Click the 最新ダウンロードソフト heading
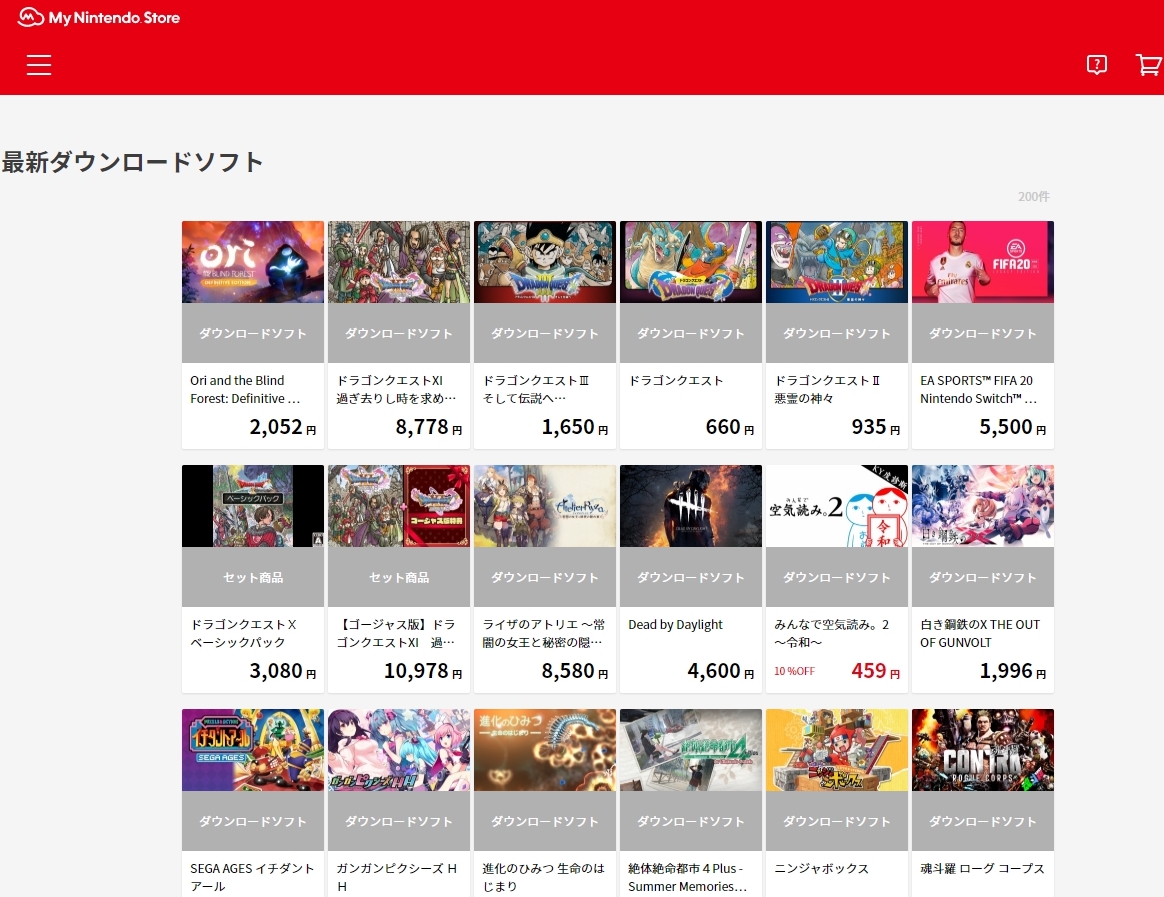The image size is (1164, 897). (x=132, y=162)
